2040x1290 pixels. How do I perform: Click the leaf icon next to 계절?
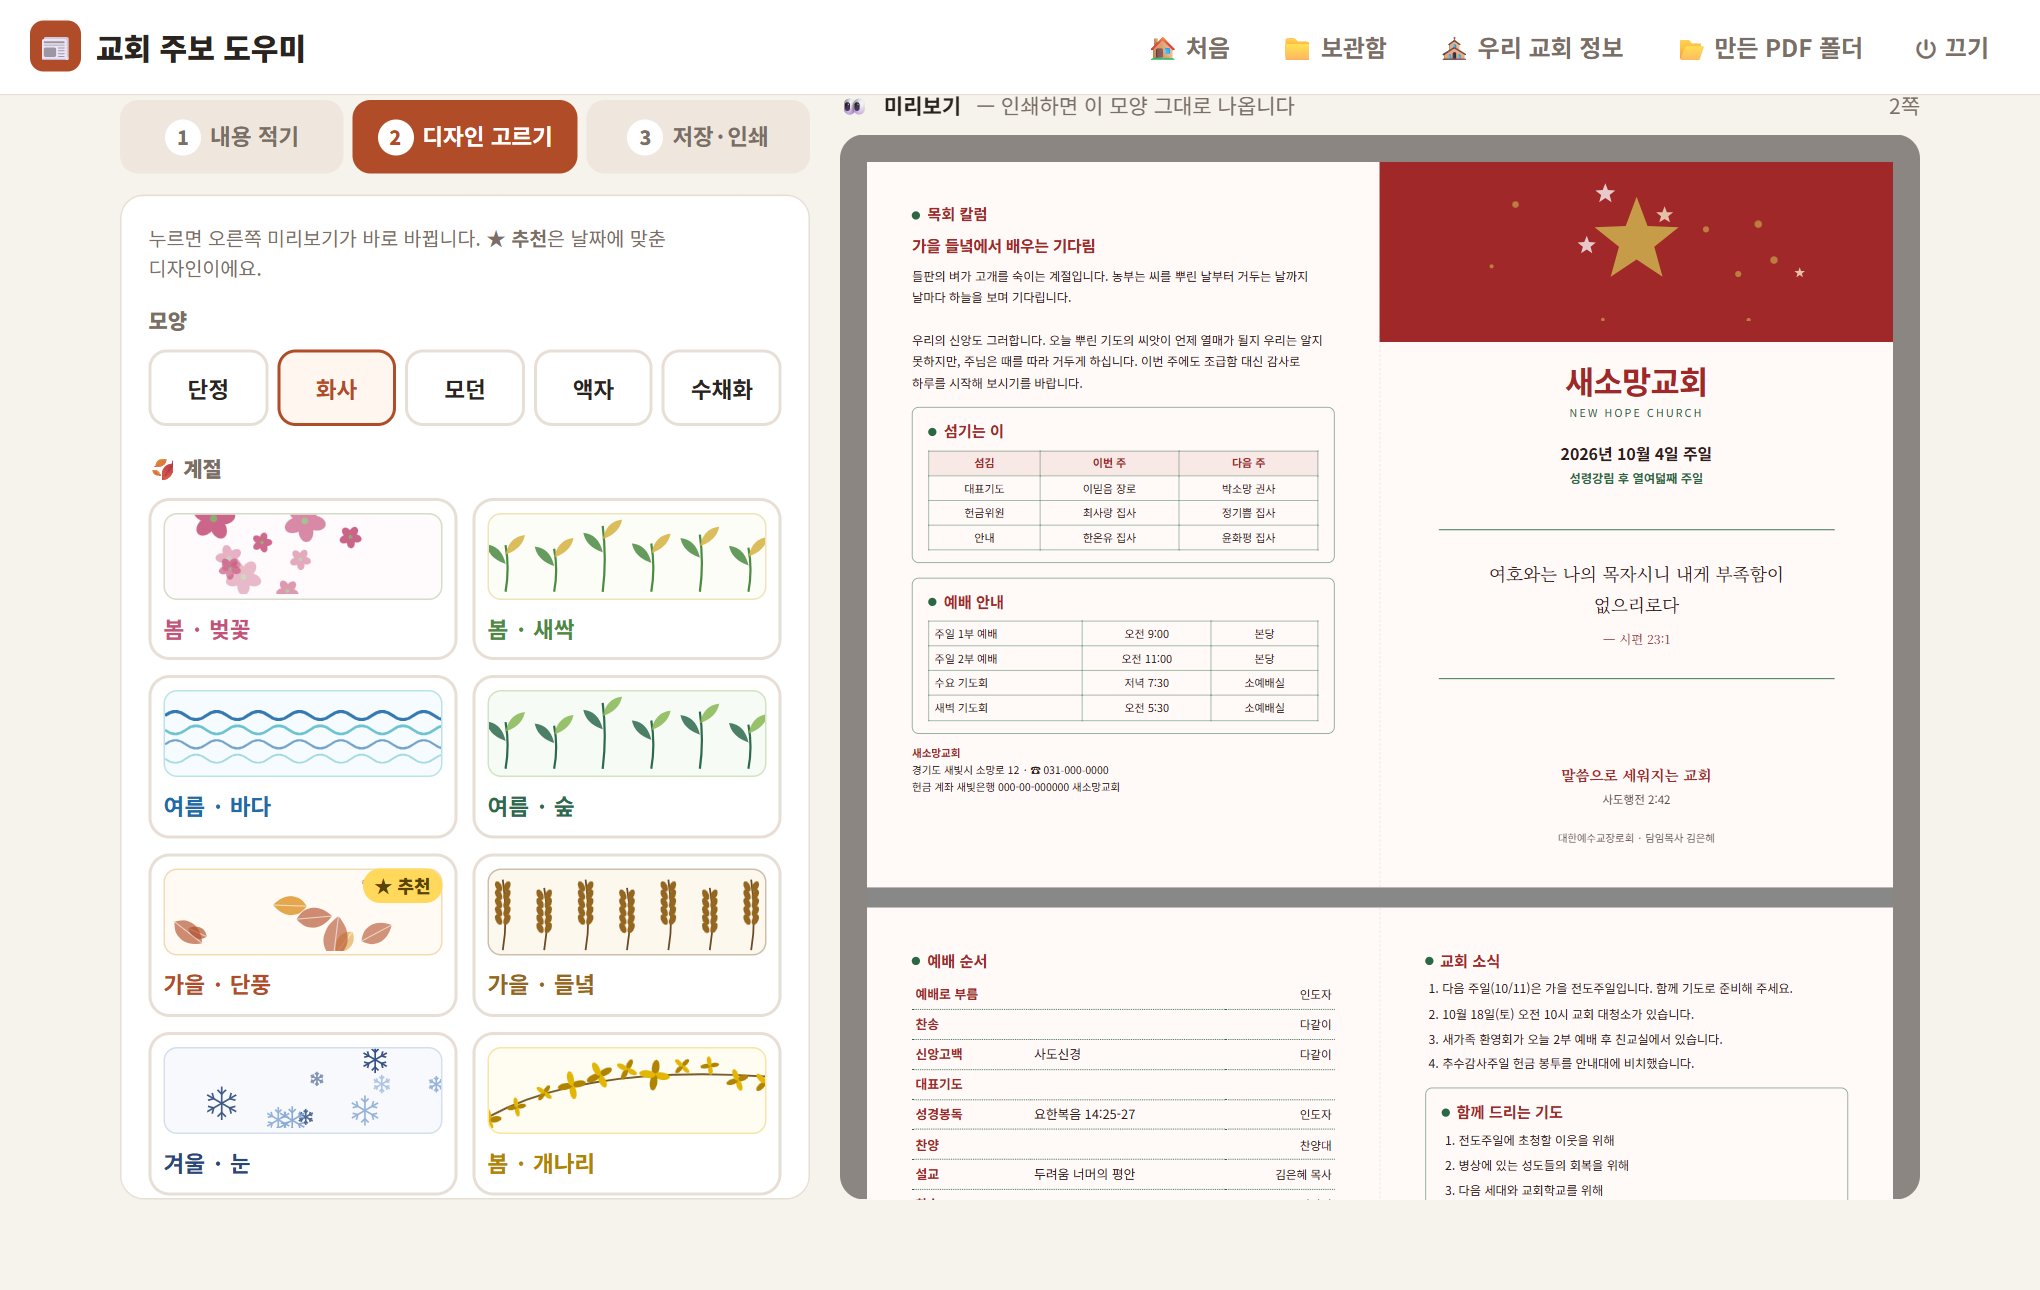tap(162, 468)
